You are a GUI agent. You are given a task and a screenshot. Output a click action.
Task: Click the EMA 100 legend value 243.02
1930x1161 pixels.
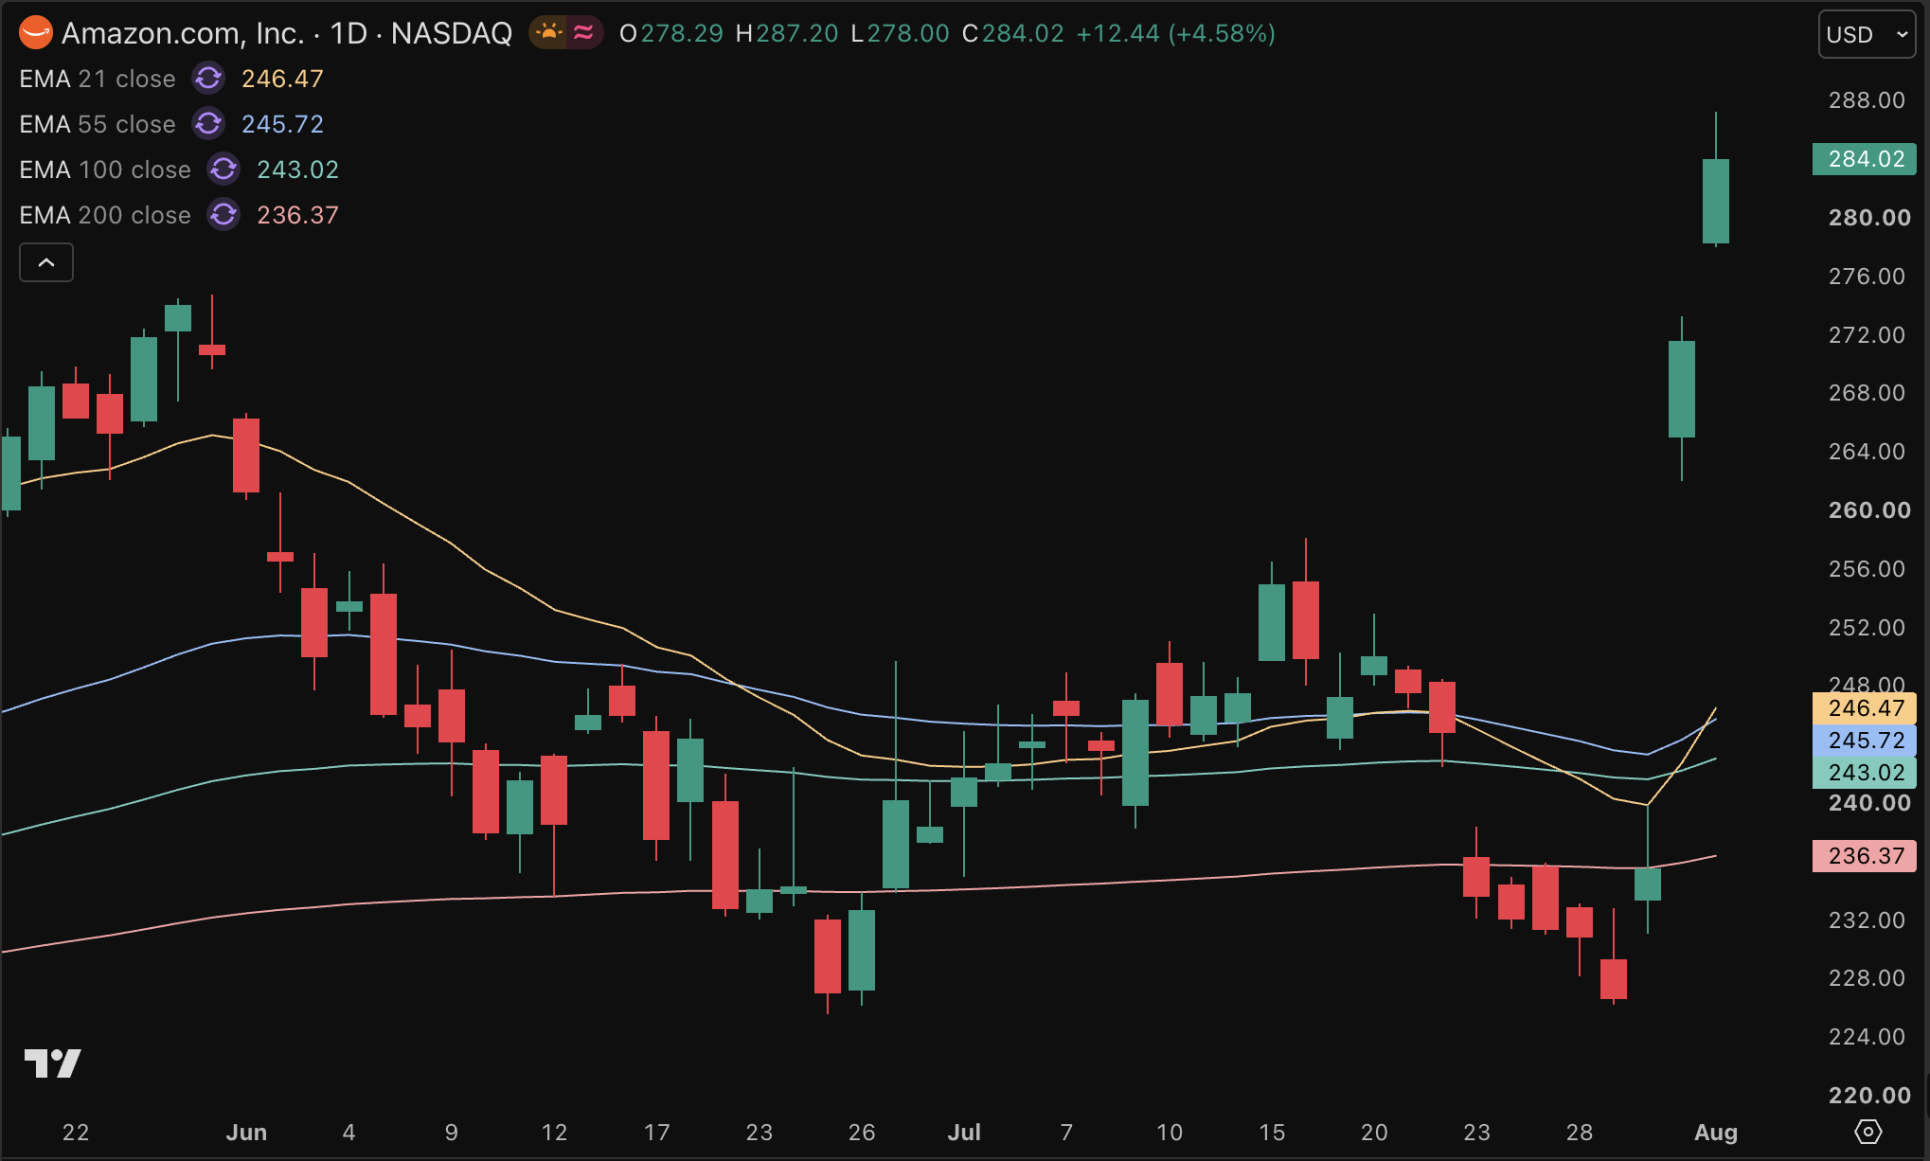pyautogui.click(x=298, y=169)
